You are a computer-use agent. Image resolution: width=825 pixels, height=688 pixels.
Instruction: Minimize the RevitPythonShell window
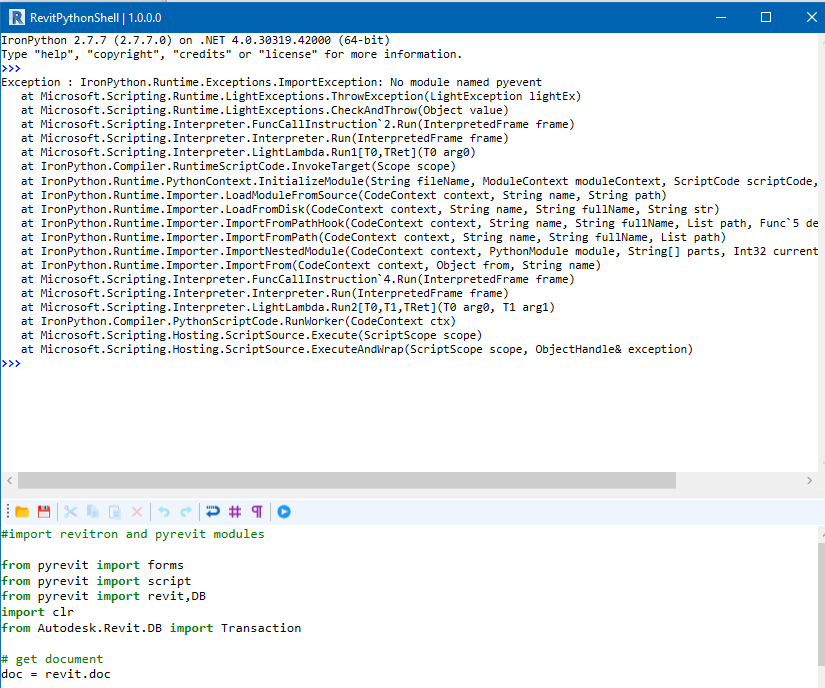coord(720,17)
